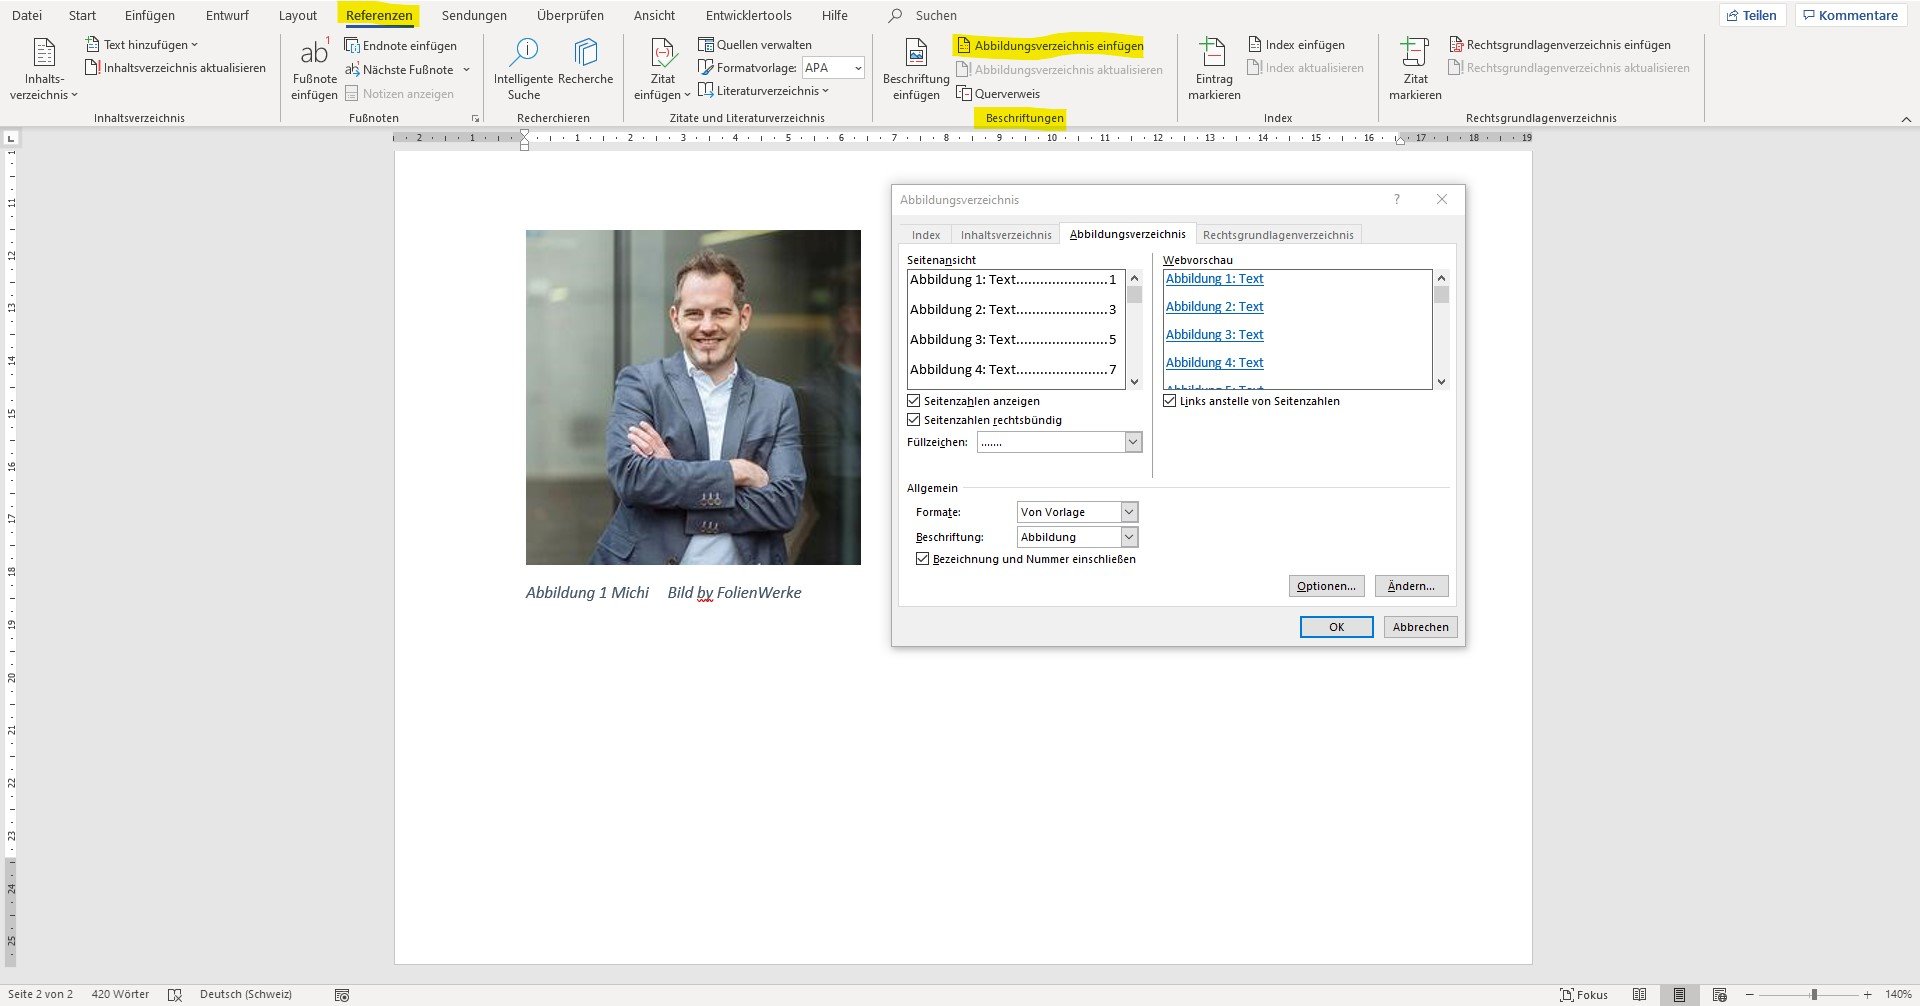Image resolution: width=1920 pixels, height=1006 pixels.
Task: Click Zitat einfügen icon
Action: point(662,52)
